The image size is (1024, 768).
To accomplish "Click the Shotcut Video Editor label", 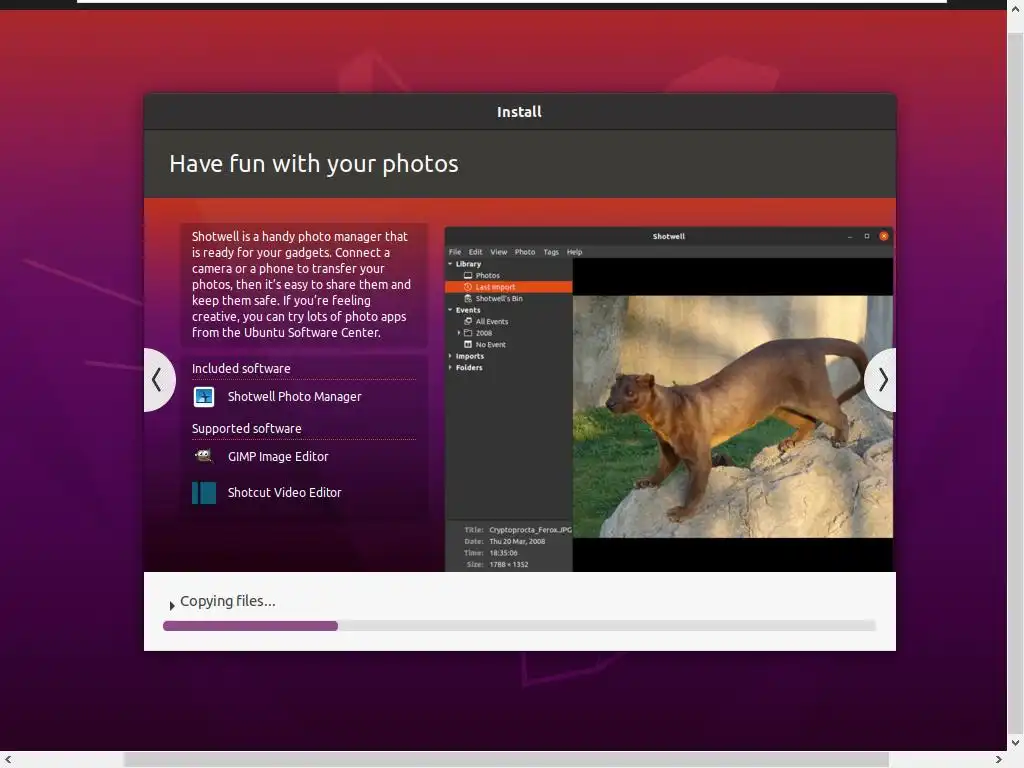I will [x=285, y=492].
